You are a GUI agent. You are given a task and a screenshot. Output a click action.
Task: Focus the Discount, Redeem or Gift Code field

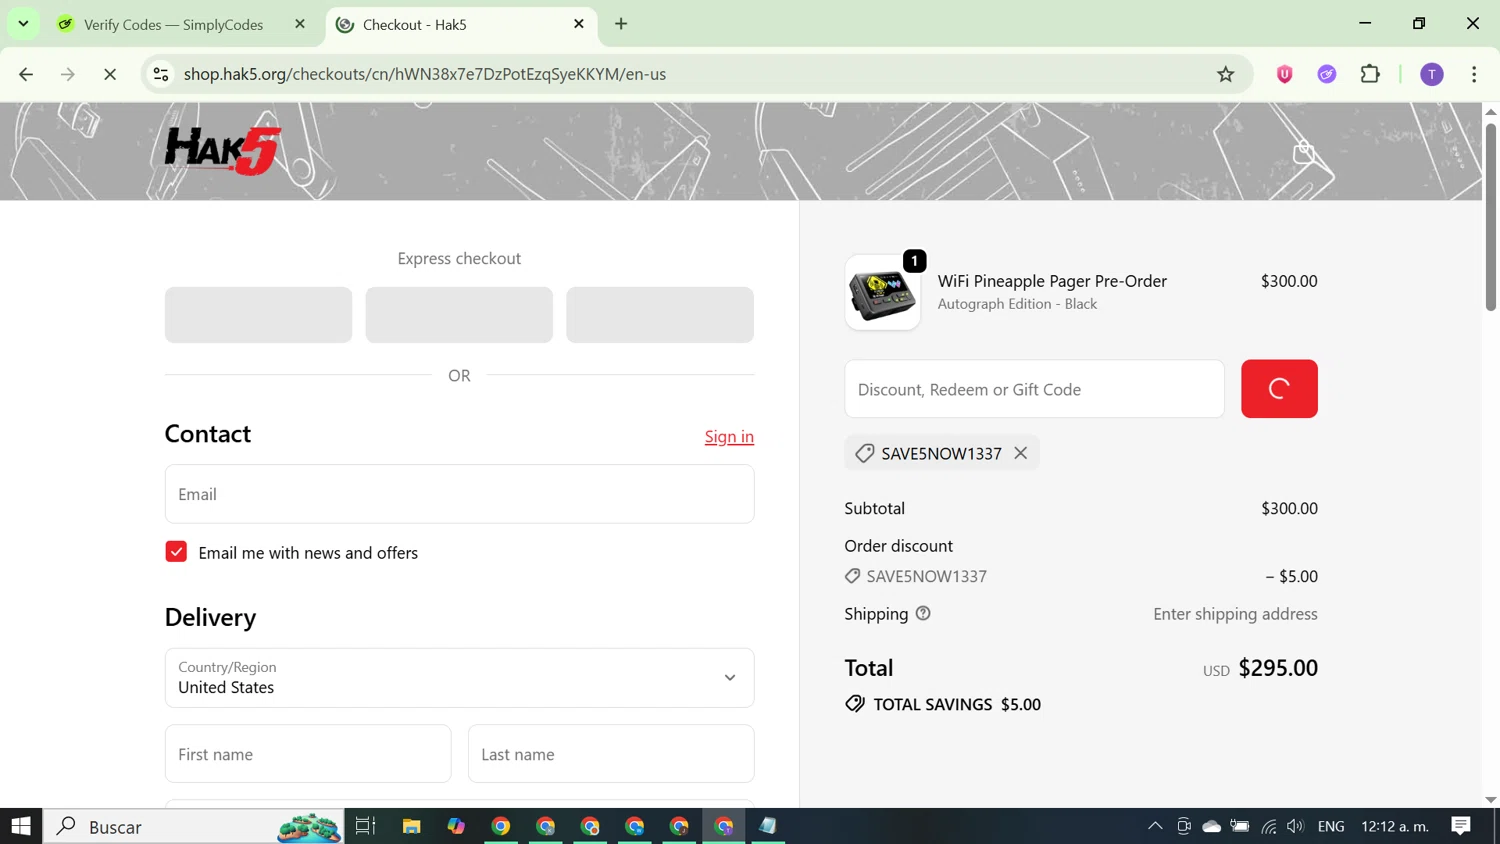pos(1034,389)
